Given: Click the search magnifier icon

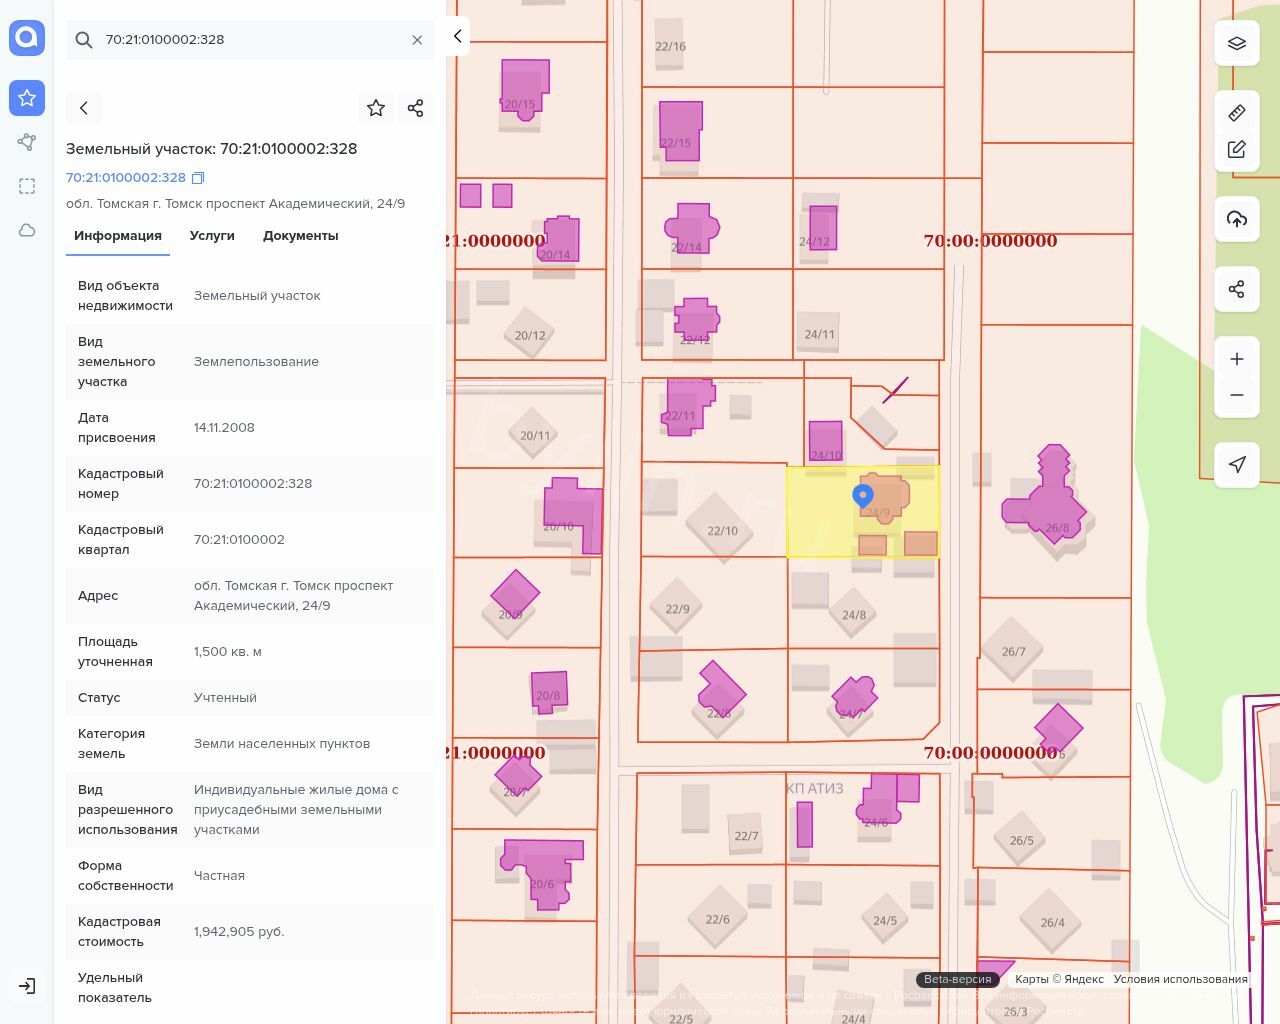Looking at the screenshot, I should click(84, 40).
